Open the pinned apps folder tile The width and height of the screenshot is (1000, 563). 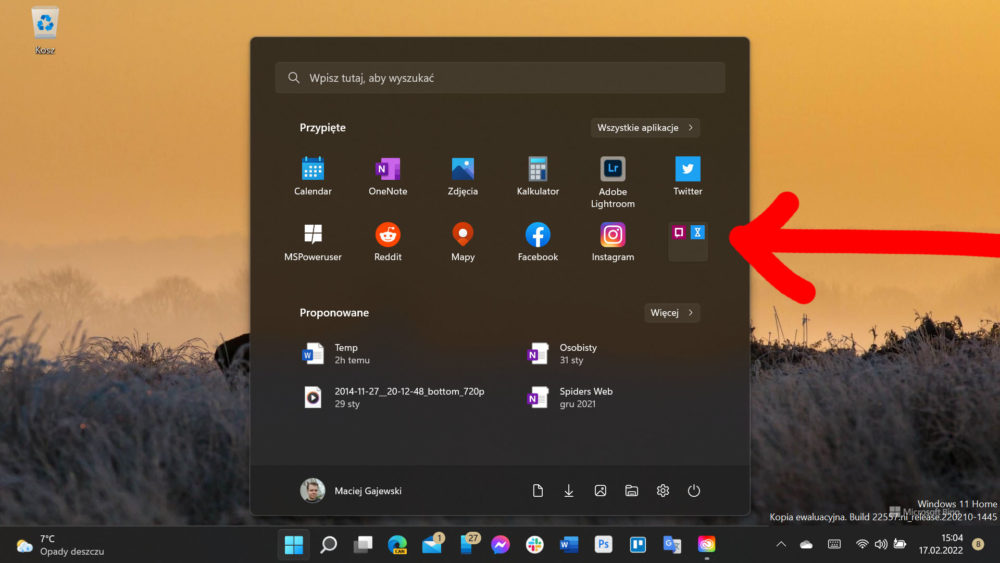pyautogui.click(x=688, y=241)
